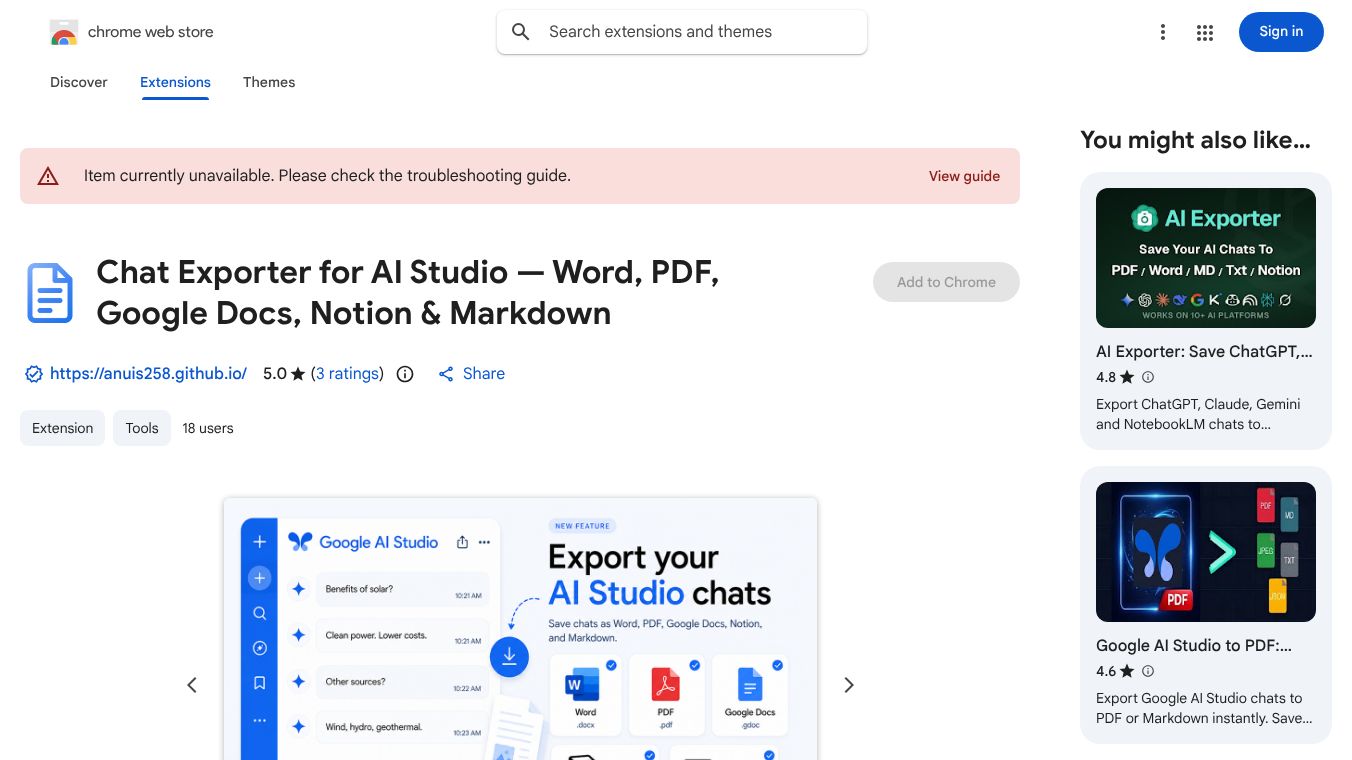Screen dimensions: 1352x760
Task: Click the 'You might also like…' heading
Action: (x=1195, y=140)
